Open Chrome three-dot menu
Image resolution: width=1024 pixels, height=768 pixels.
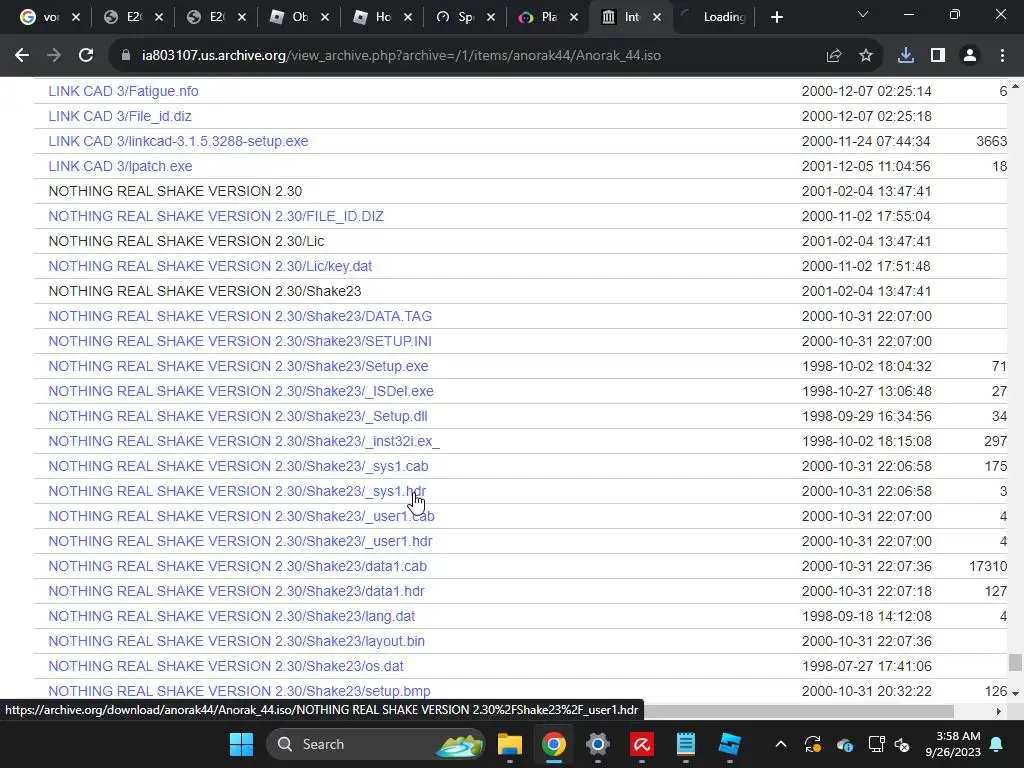[1002, 56]
